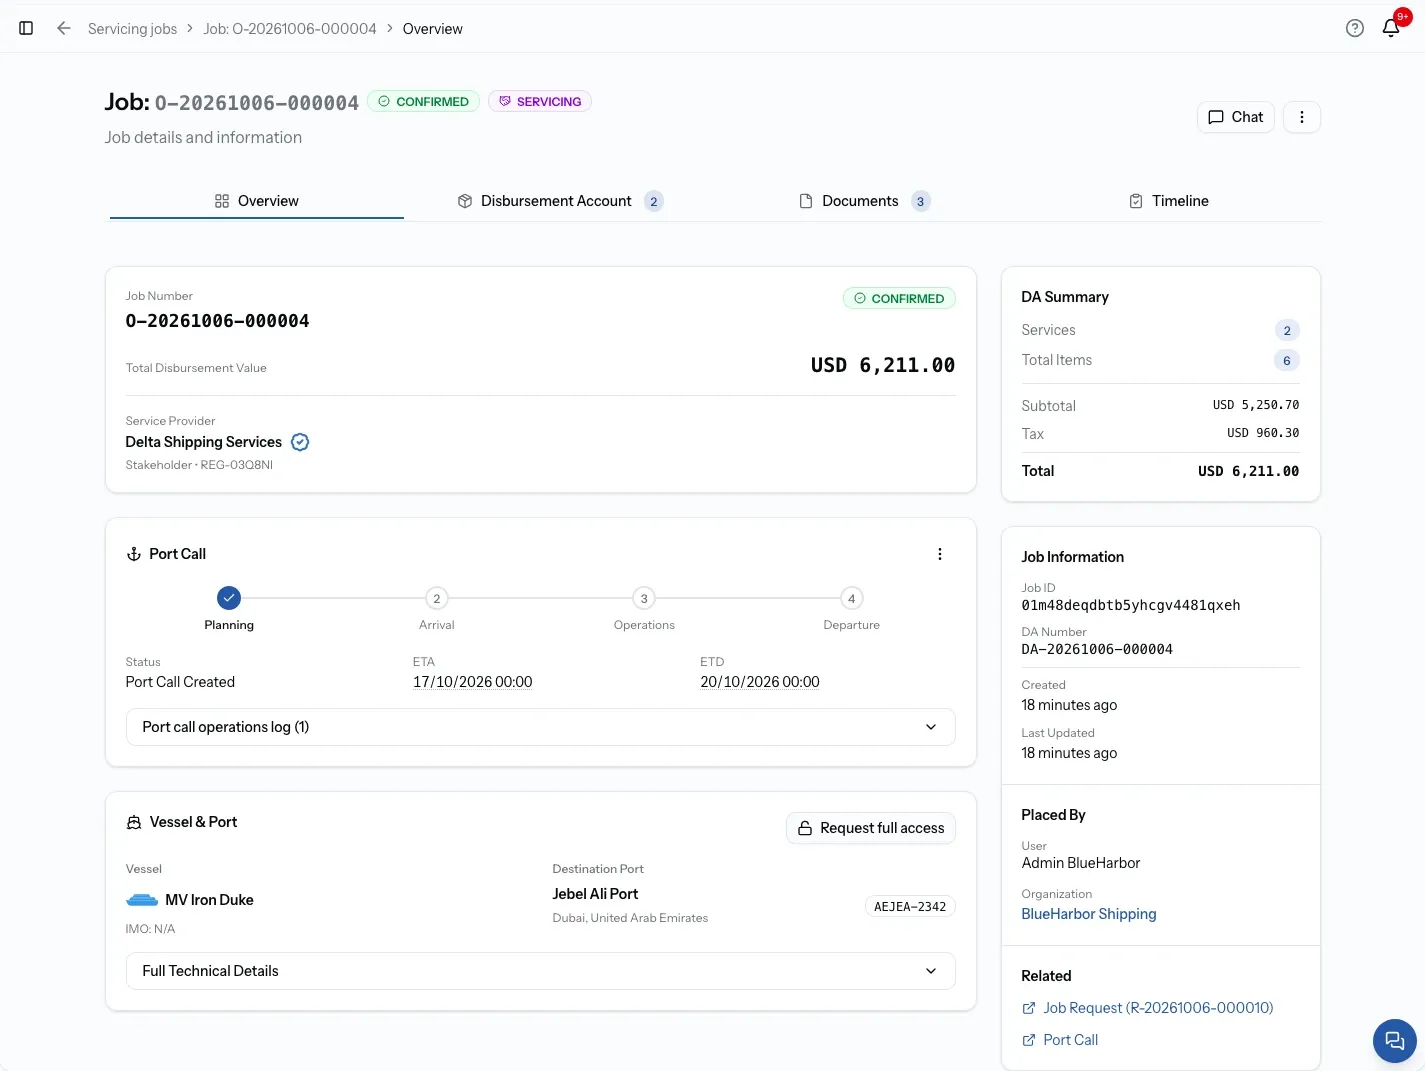Open the floating chat widget icon
The image size is (1425, 1071).
[1395, 1041]
